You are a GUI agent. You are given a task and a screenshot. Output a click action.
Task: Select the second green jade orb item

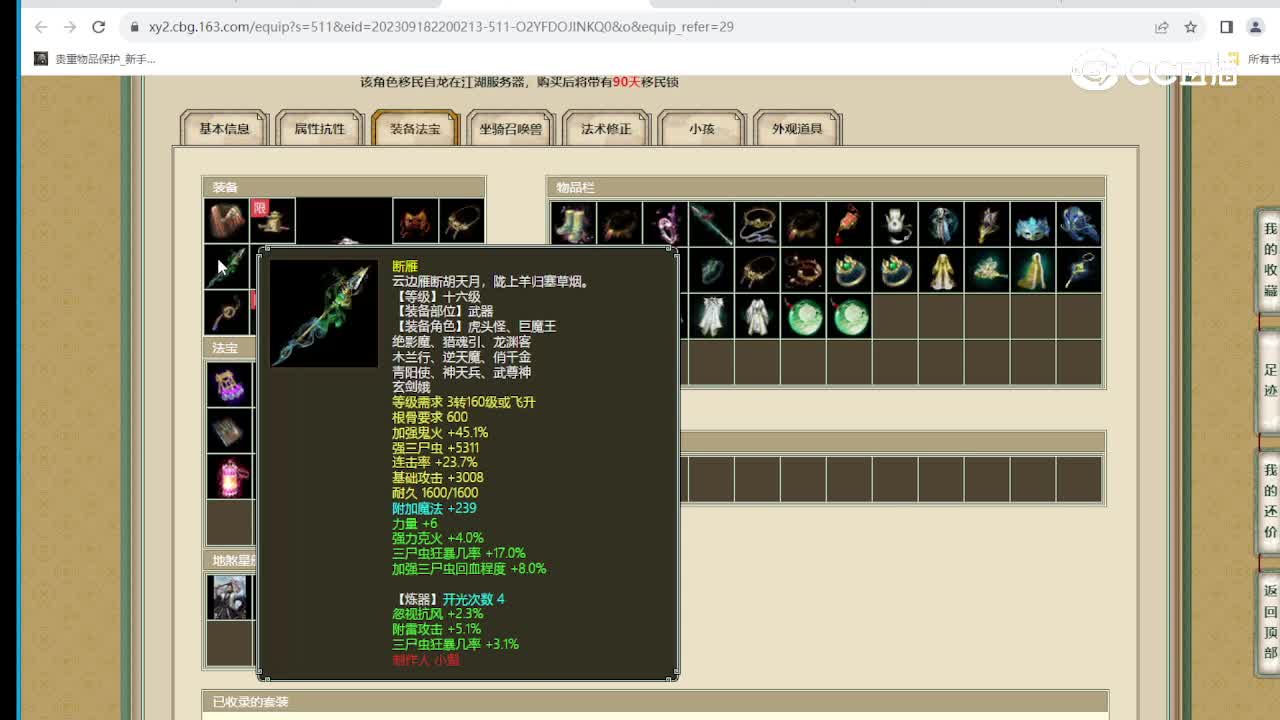point(849,316)
